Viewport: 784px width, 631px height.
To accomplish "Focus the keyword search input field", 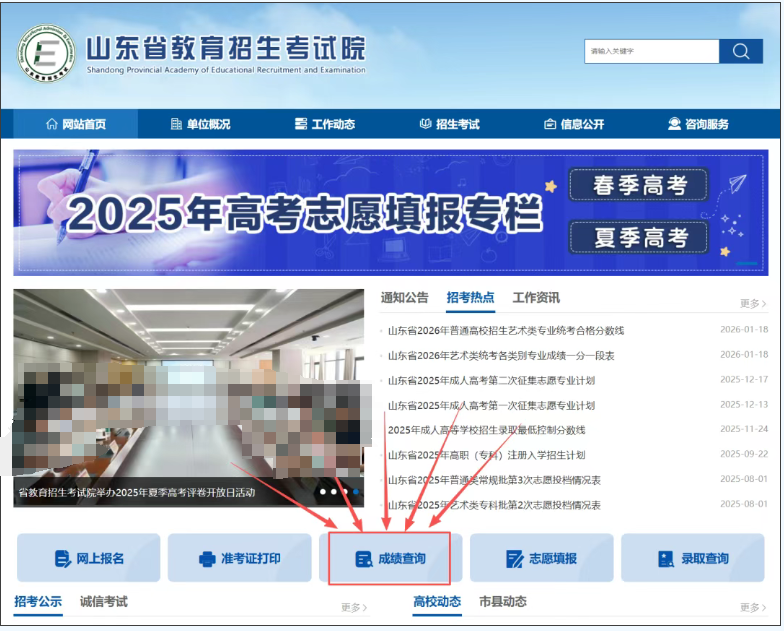I will 652,51.
